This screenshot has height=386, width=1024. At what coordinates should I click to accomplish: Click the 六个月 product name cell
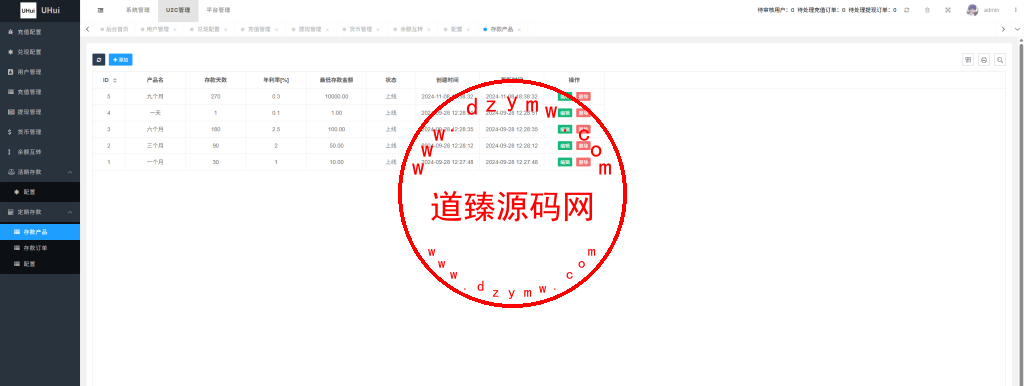[155, 129]
